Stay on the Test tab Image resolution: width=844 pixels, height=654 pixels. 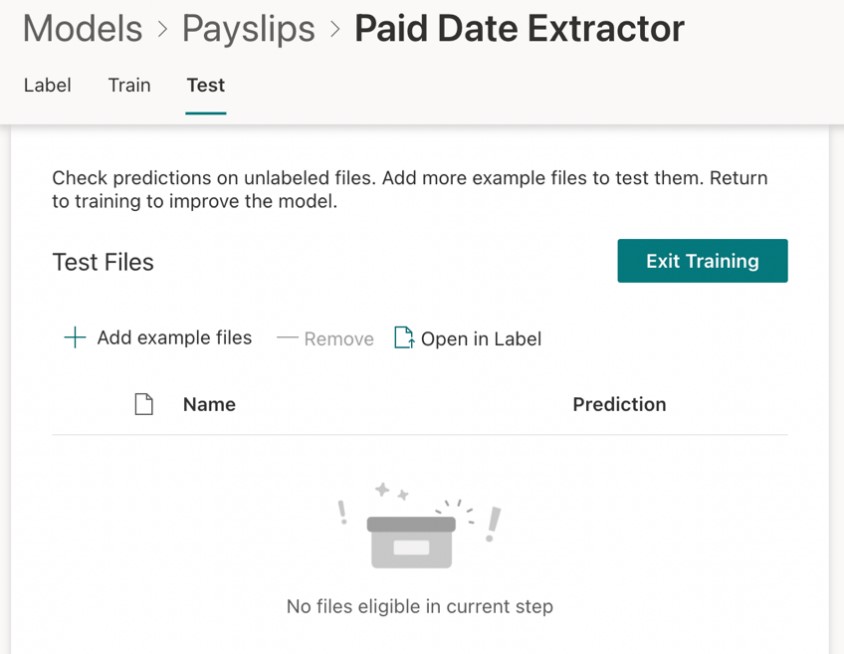pyautogui.click(x=205, y=85)
